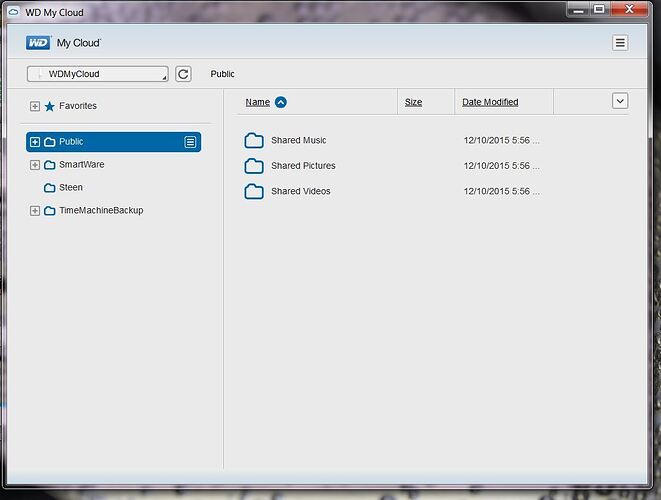Click the Shared Pictures date modified value

501,166
